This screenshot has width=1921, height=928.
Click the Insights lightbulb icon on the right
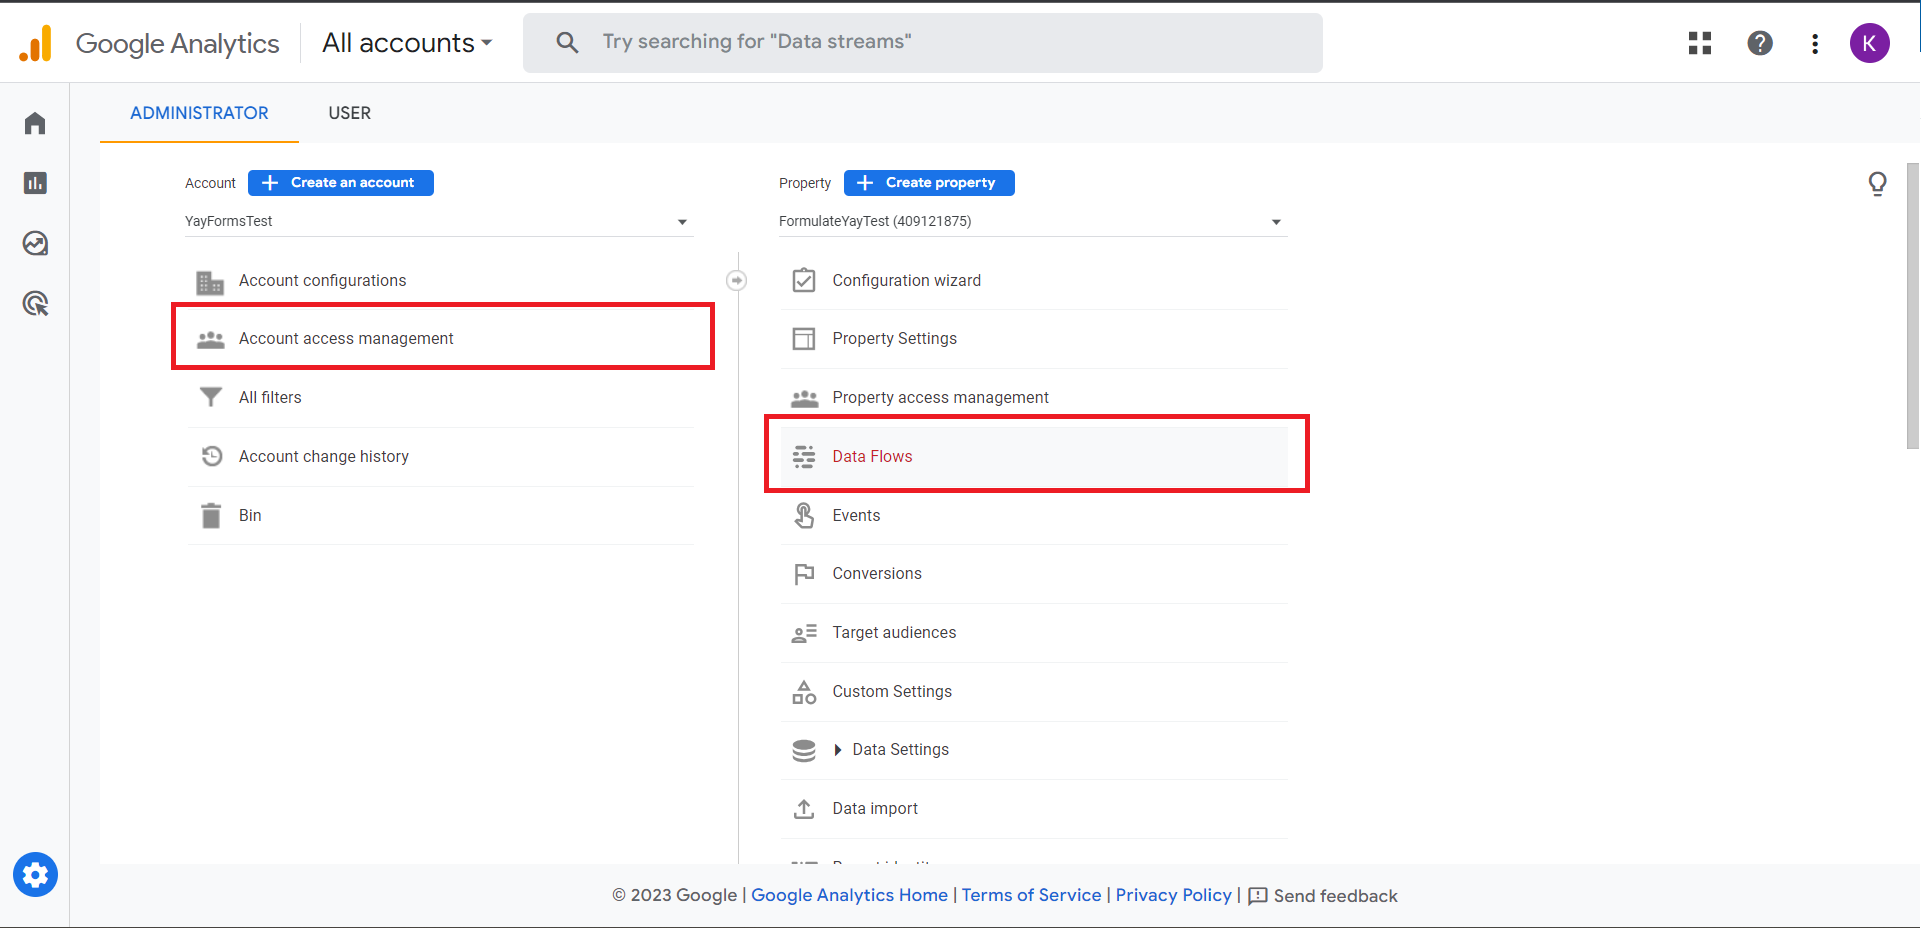1878,183
